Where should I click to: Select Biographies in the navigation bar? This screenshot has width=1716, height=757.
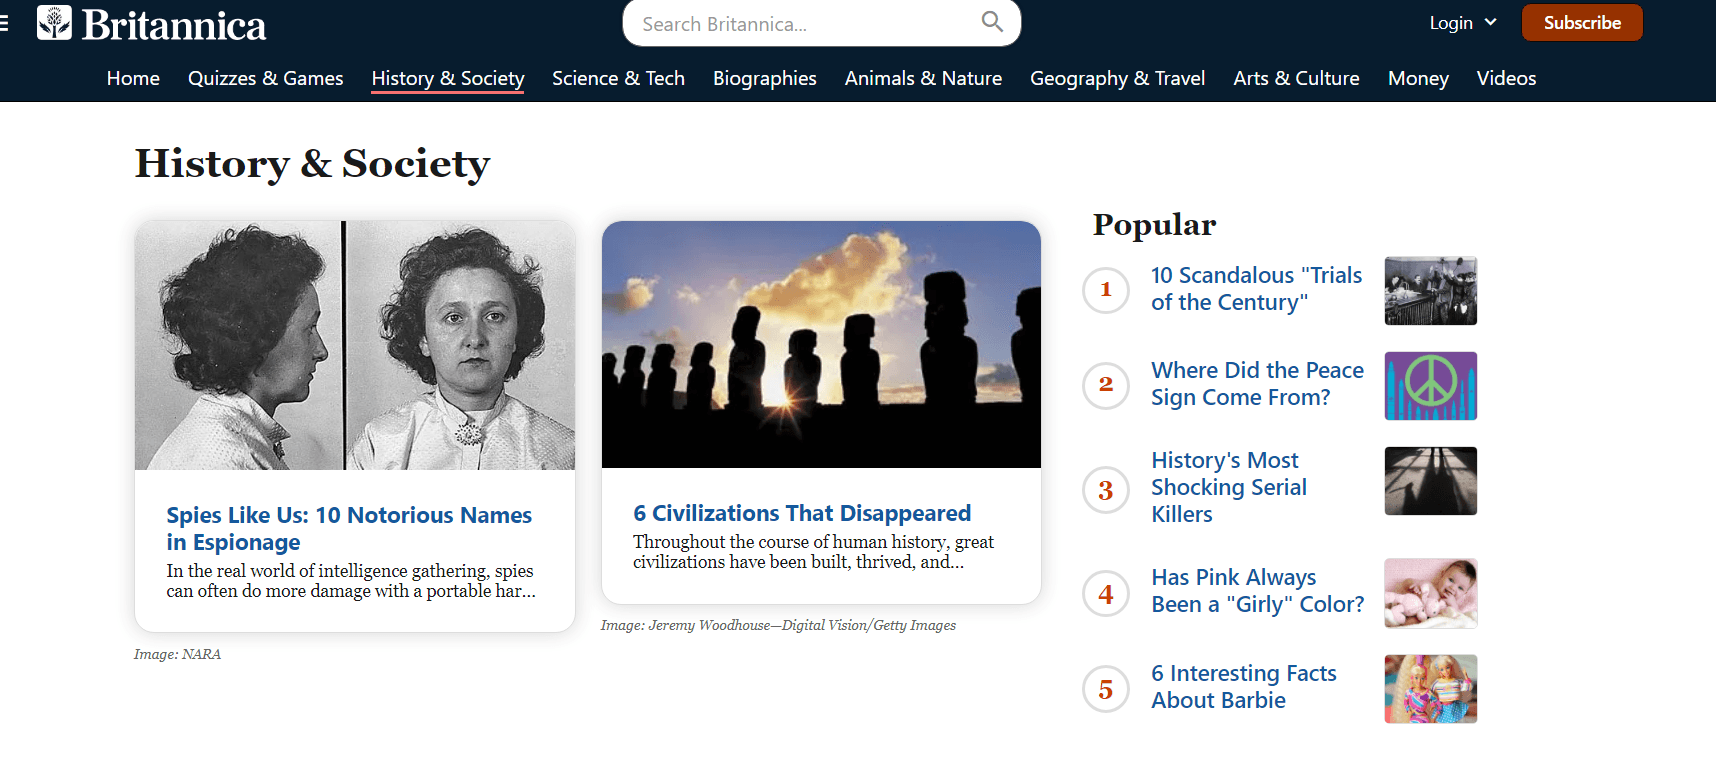click(x=764, y=78)
